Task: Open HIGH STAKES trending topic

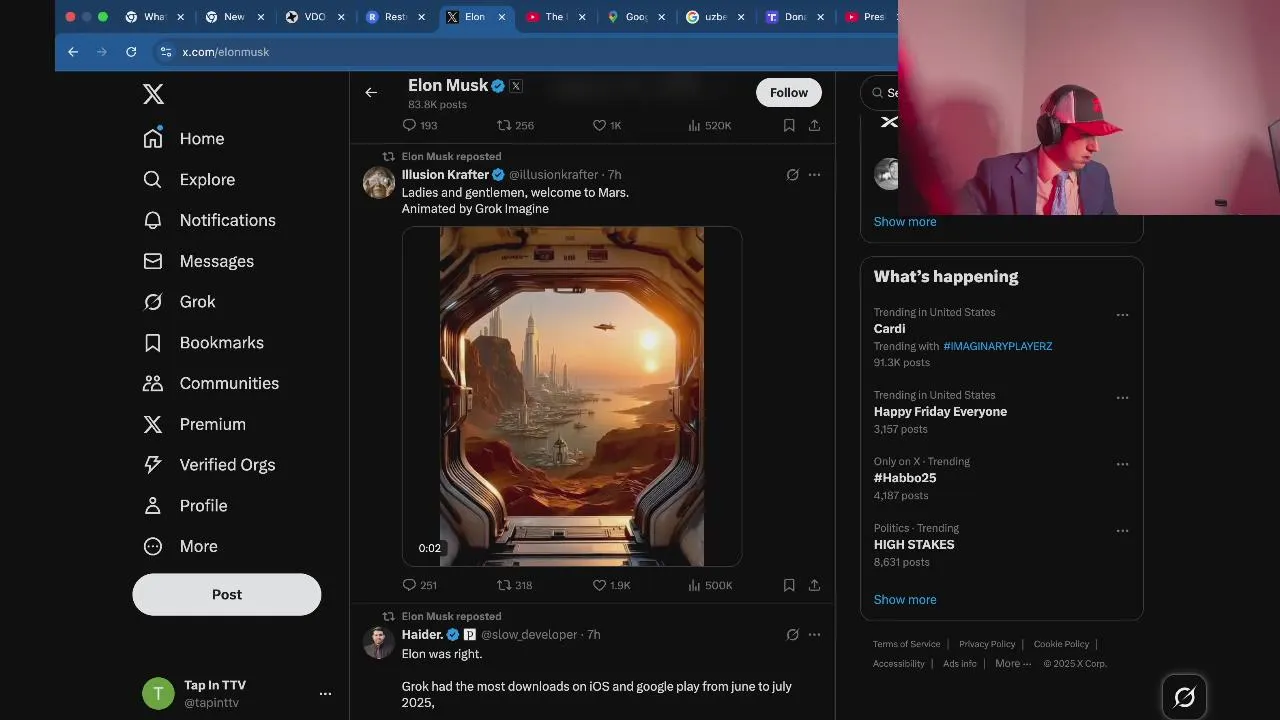Action: [914, 545]
